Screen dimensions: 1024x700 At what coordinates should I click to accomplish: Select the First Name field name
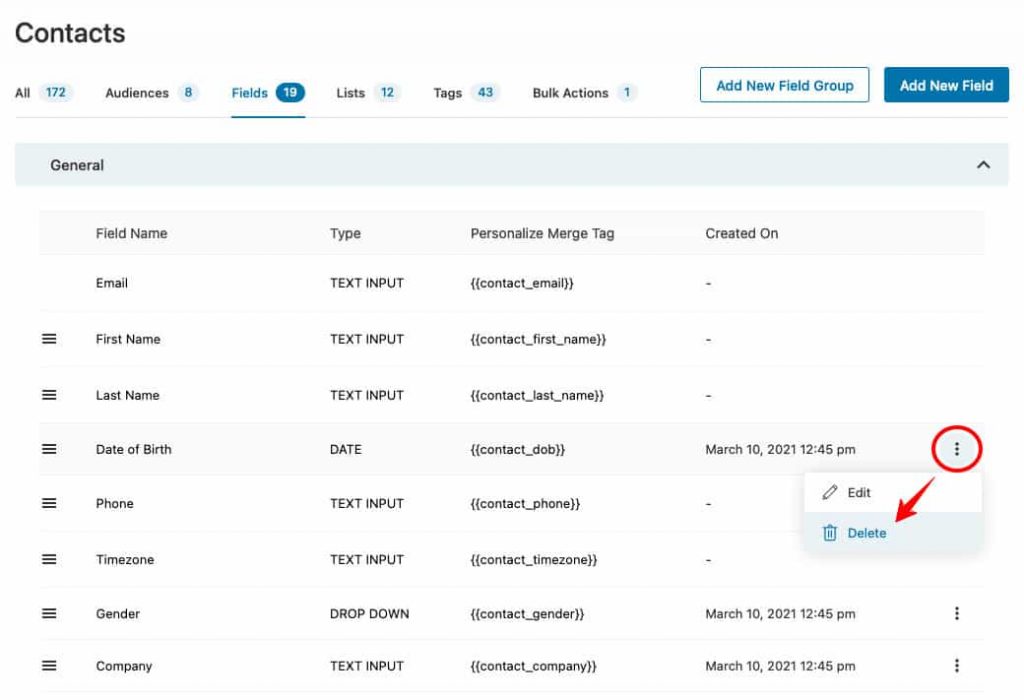(128, 339)
